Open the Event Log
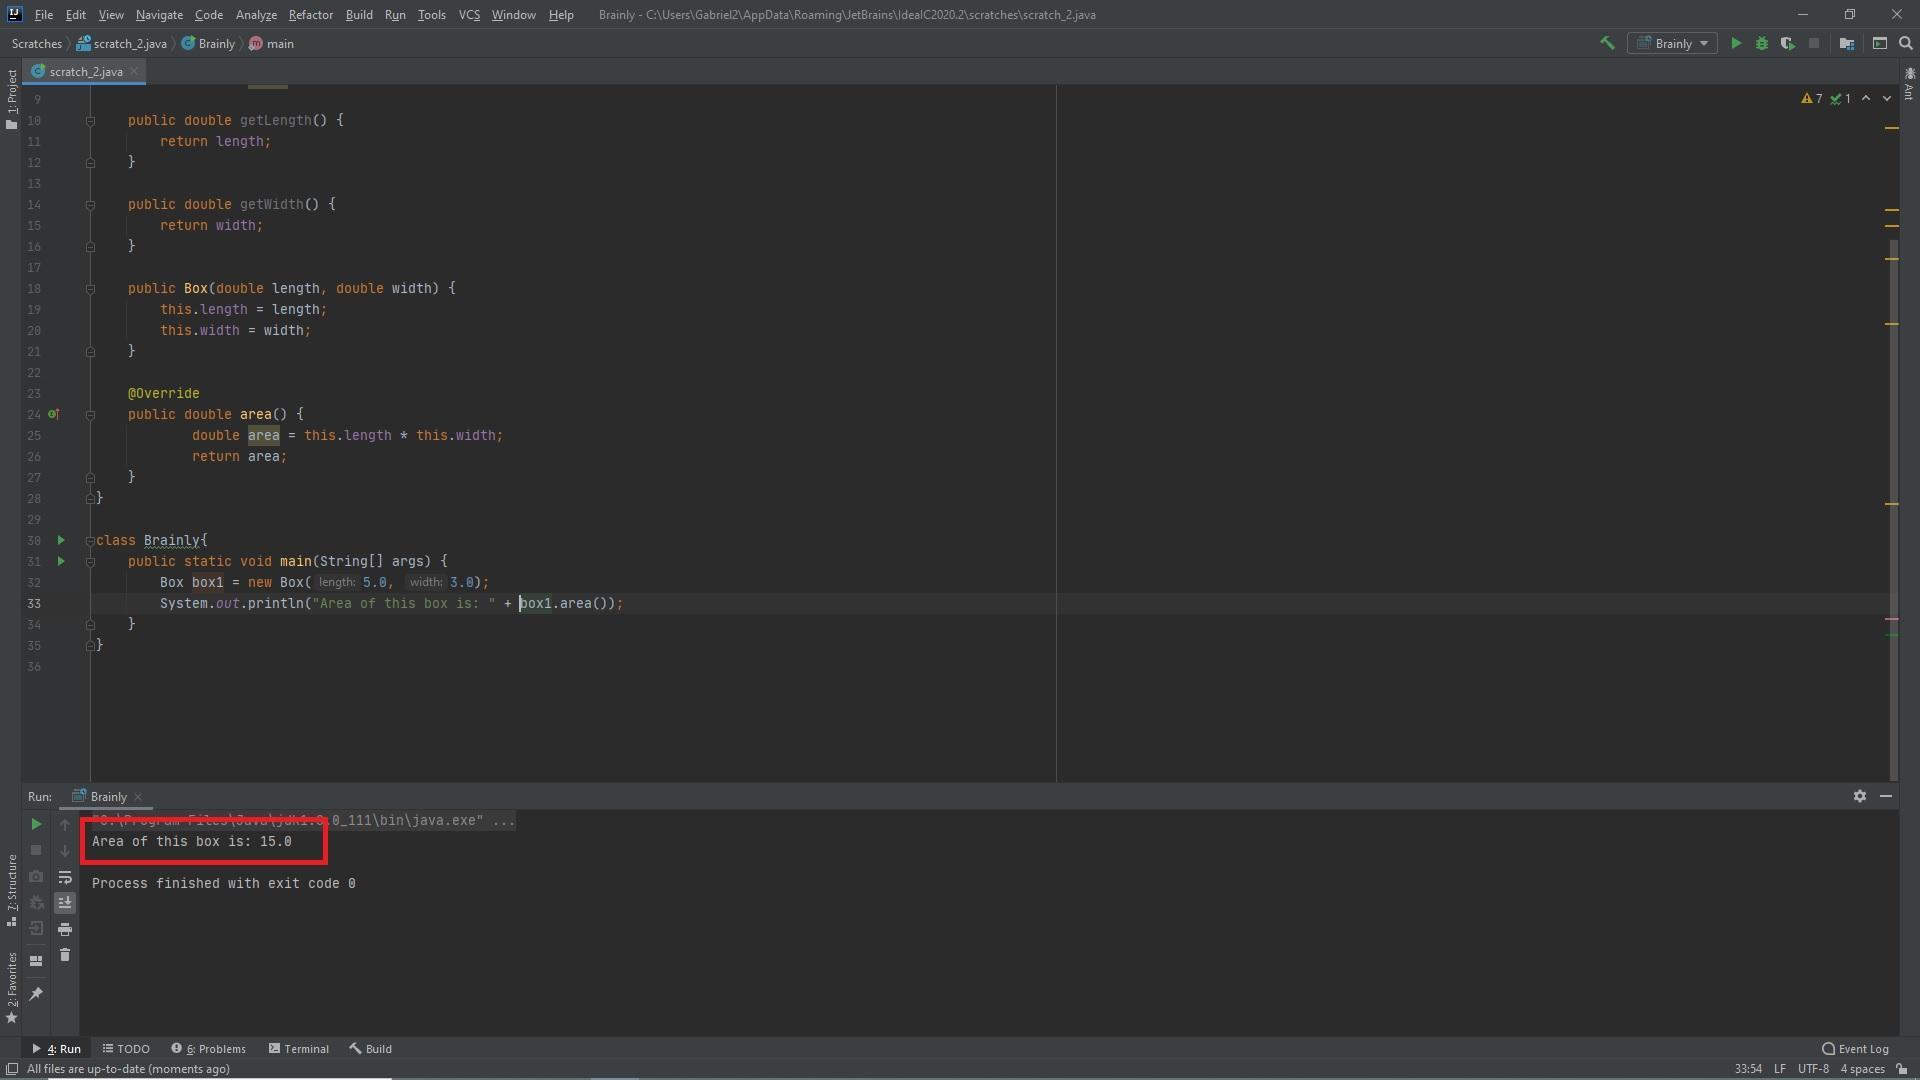The height and width of the screenshot is (1080, 1920). point(1855,1049)
